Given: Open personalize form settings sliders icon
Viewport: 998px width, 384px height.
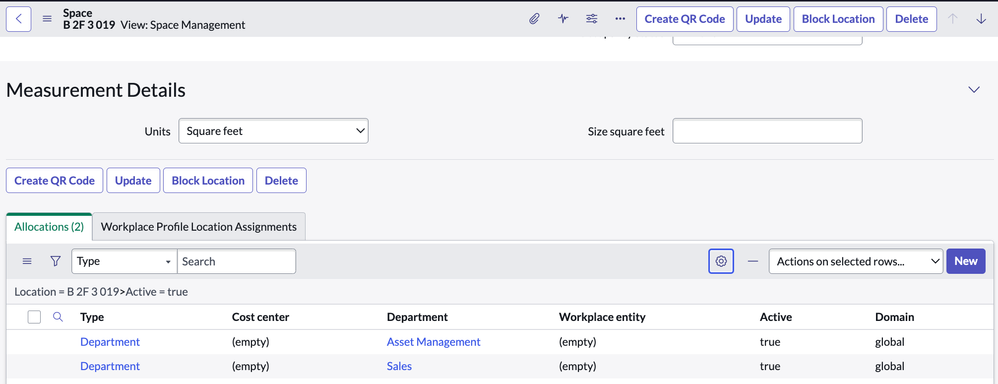Looking at the screenshot, I should click(591, 18).
